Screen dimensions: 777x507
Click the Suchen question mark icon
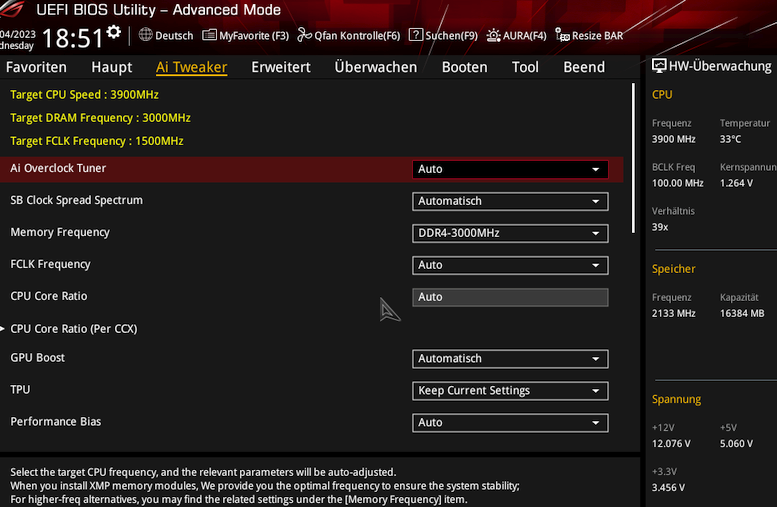(x=416, y=35)
